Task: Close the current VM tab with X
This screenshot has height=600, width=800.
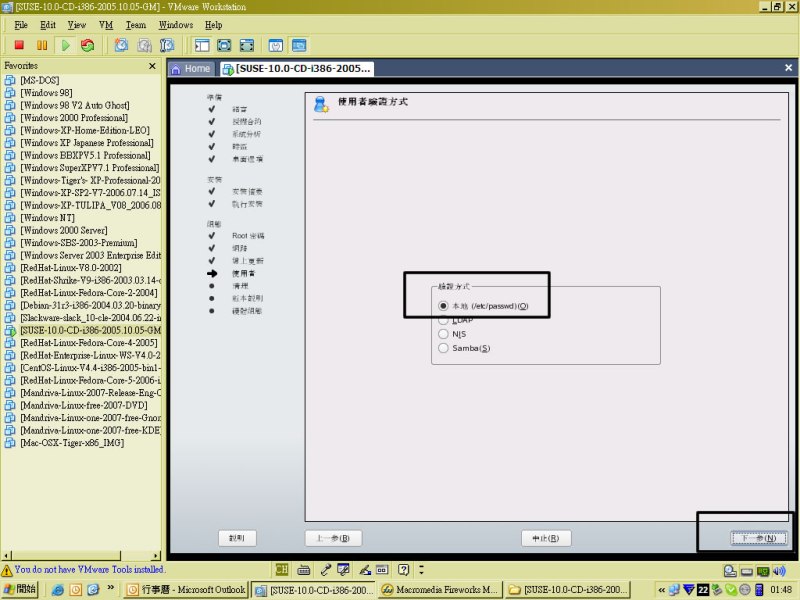Action: coord(788,68)
